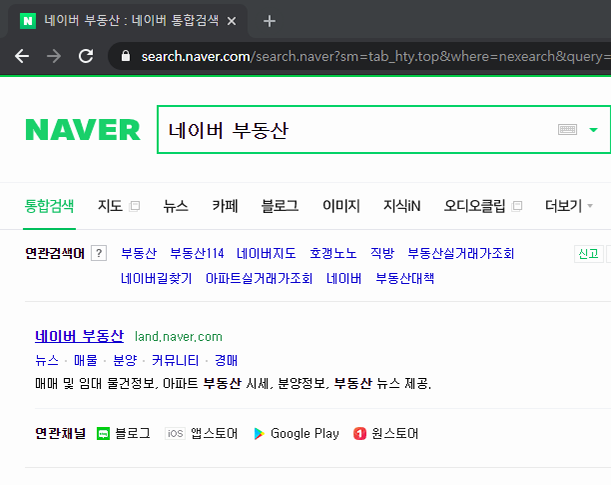Open the 블로그 related channel link
Image resolution: width=611 pixels, height=485 pixels.
click(132, 433)
